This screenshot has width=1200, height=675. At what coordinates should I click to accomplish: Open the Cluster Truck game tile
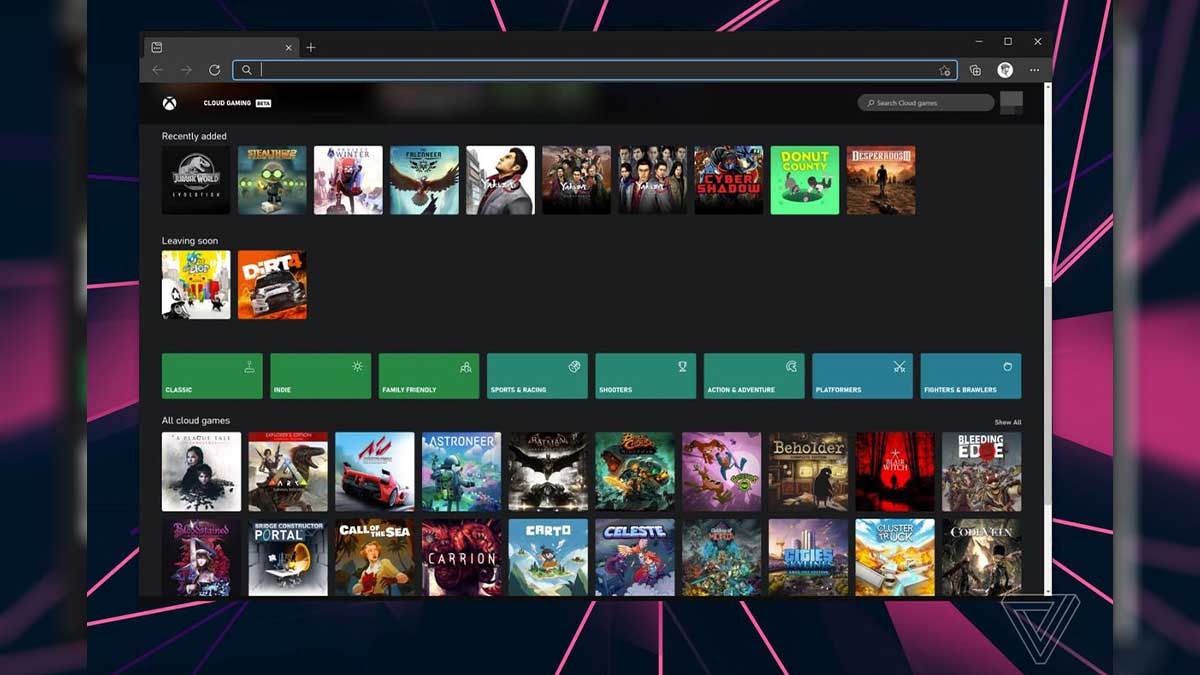[x=895, y=558]
